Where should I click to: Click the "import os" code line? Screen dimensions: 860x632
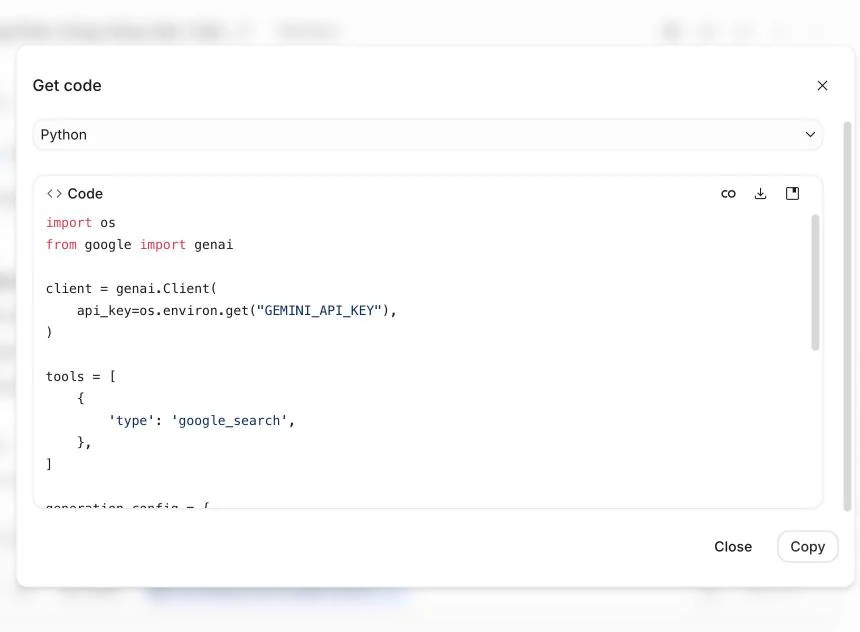[x=81, y=223]
